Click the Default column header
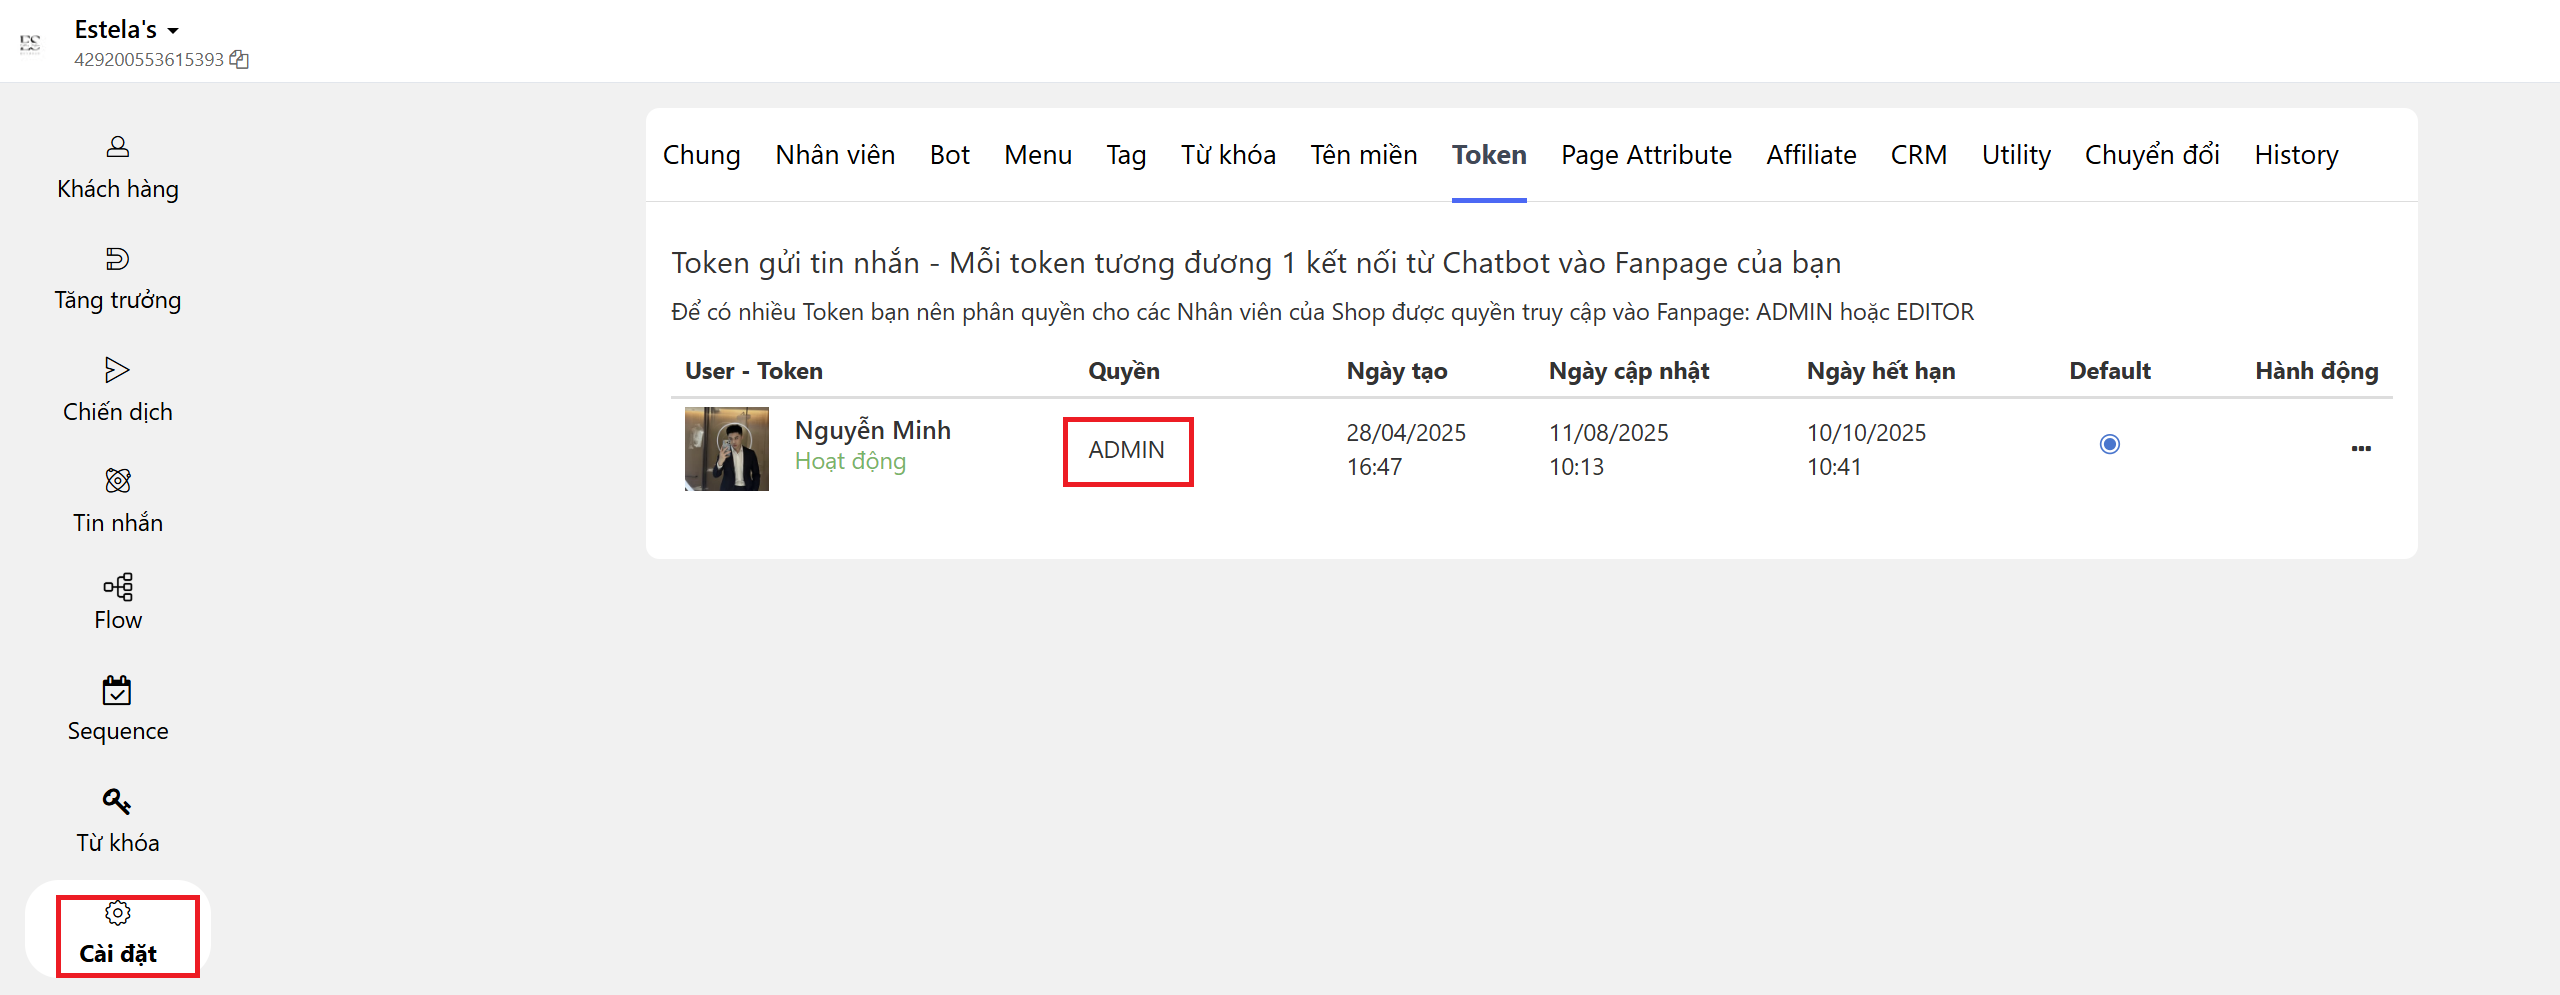The width and height of the screenshot is (2560, 995). coord(2110,371)
